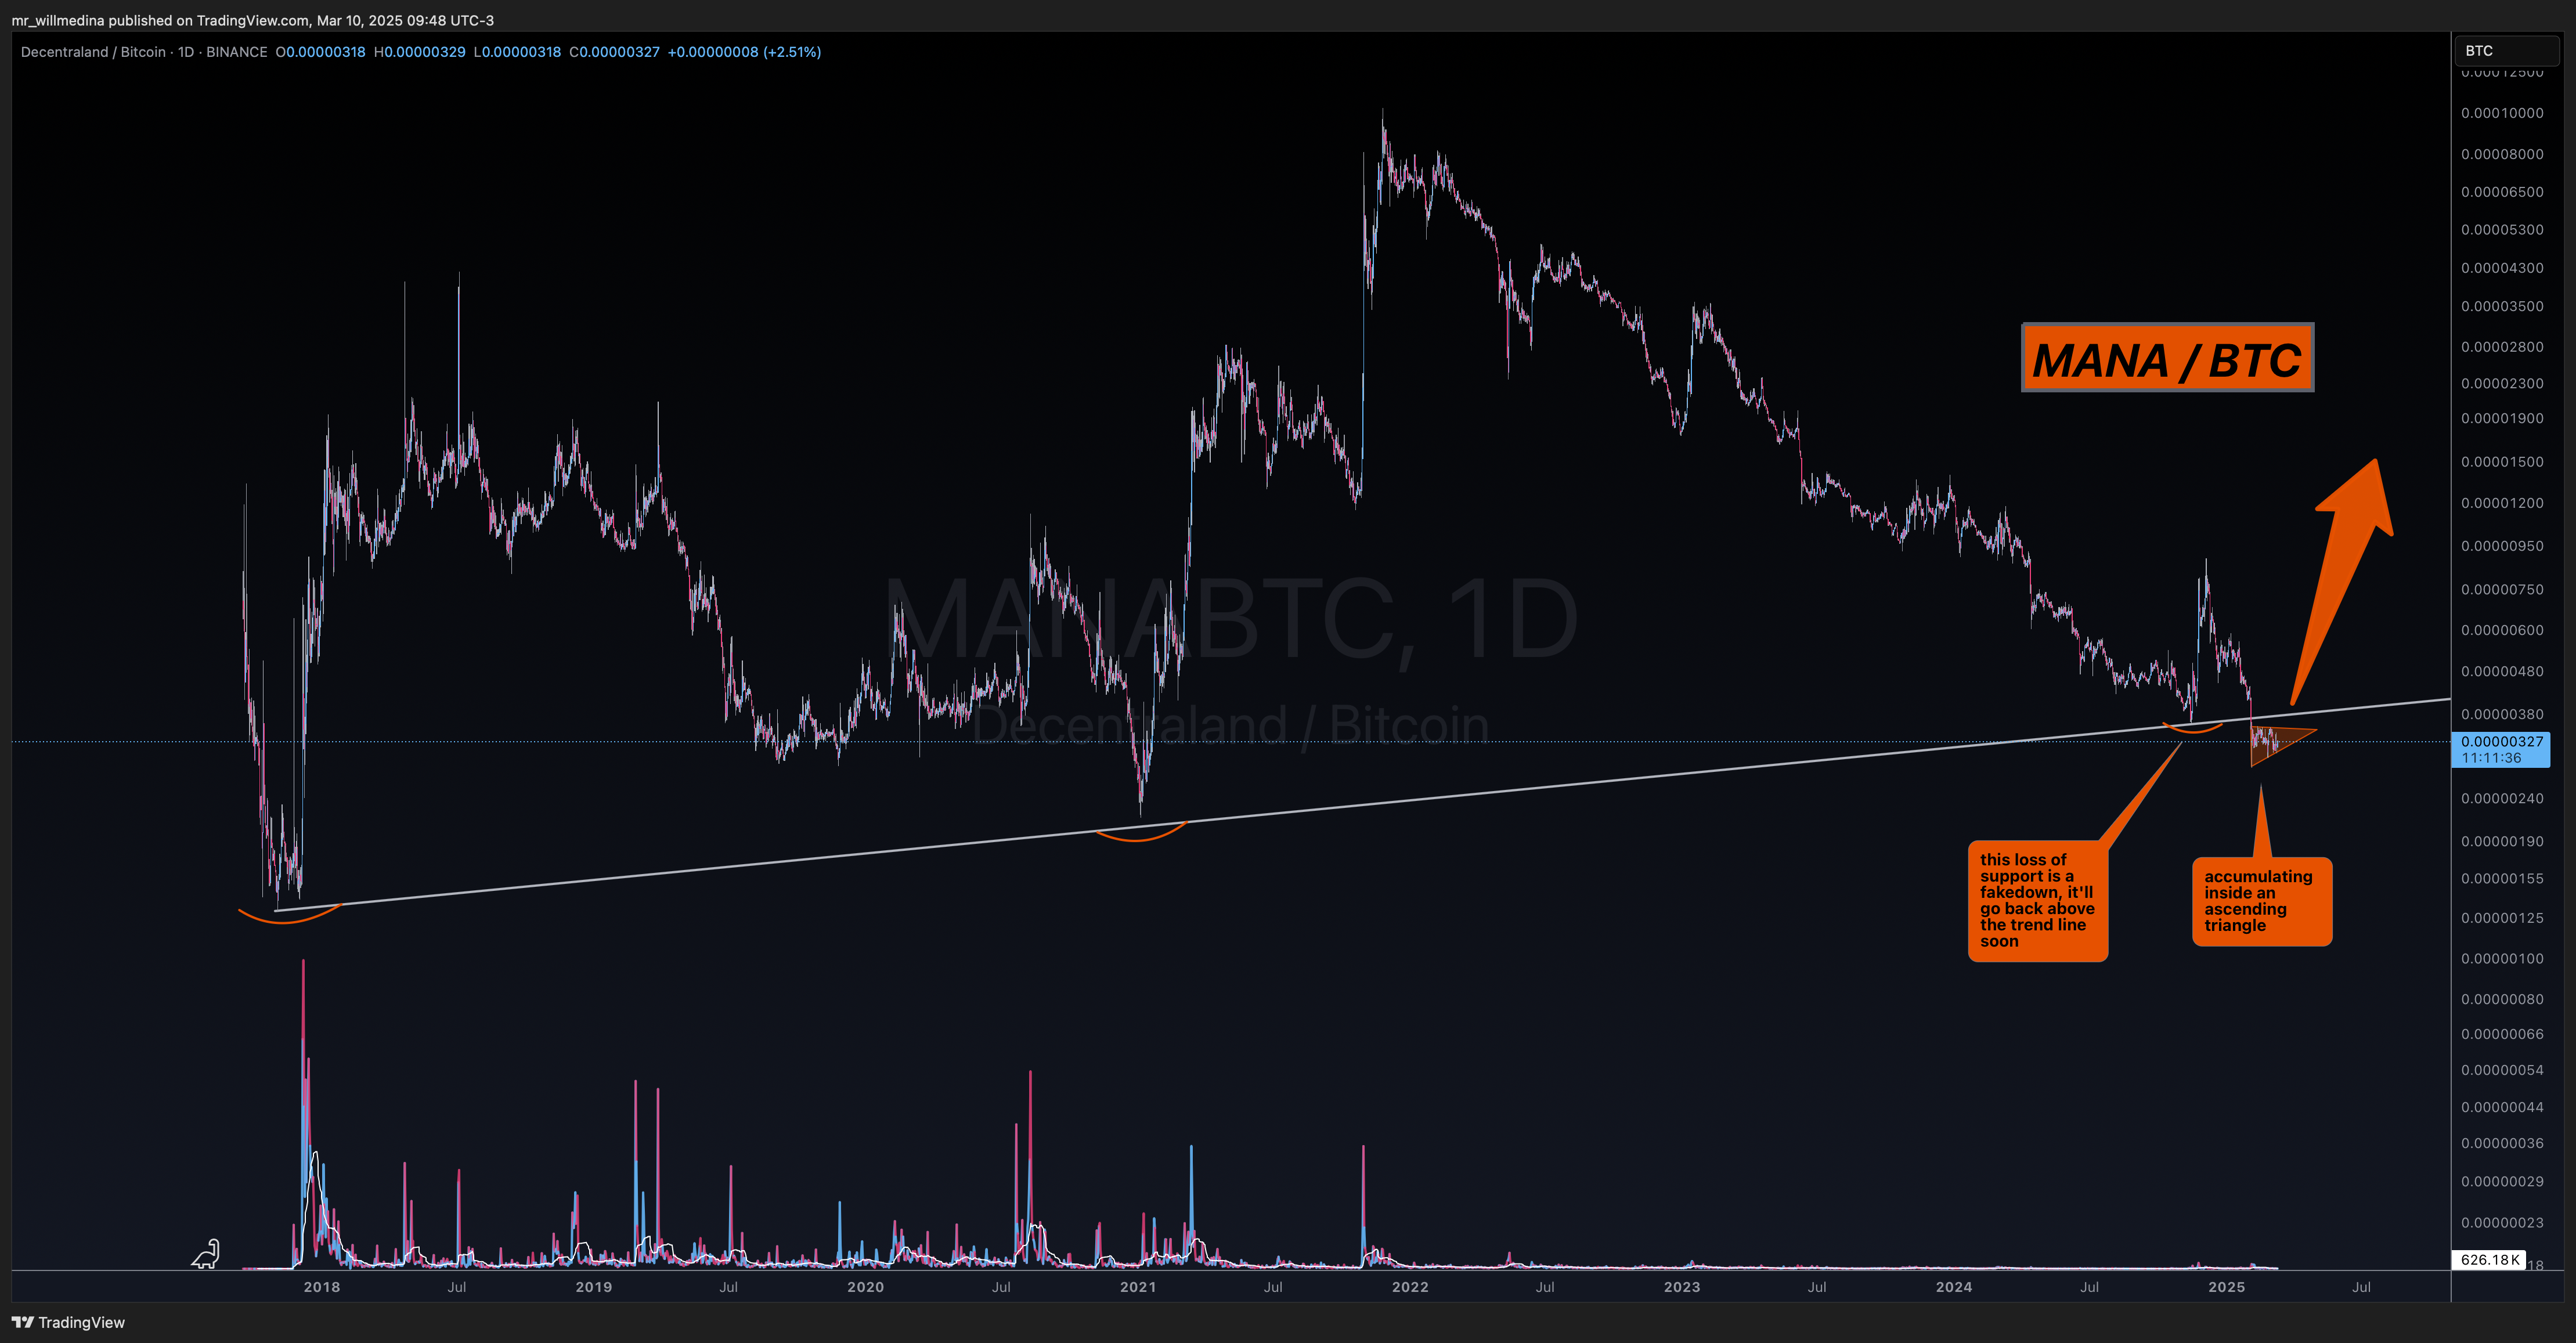Viewport: 2576px width, 1343px height.
Task: Click the dinosaur icon beside the volume pane
Action: click(206, 1254)
